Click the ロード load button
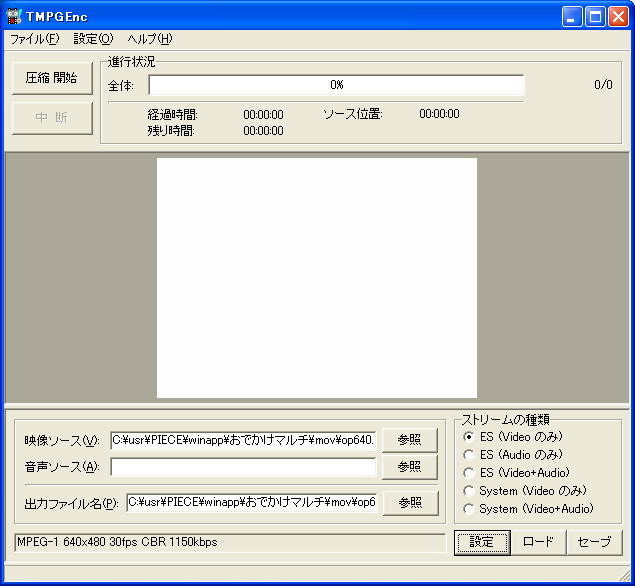The width and height of the screenshot is (635, 586). 538,543
